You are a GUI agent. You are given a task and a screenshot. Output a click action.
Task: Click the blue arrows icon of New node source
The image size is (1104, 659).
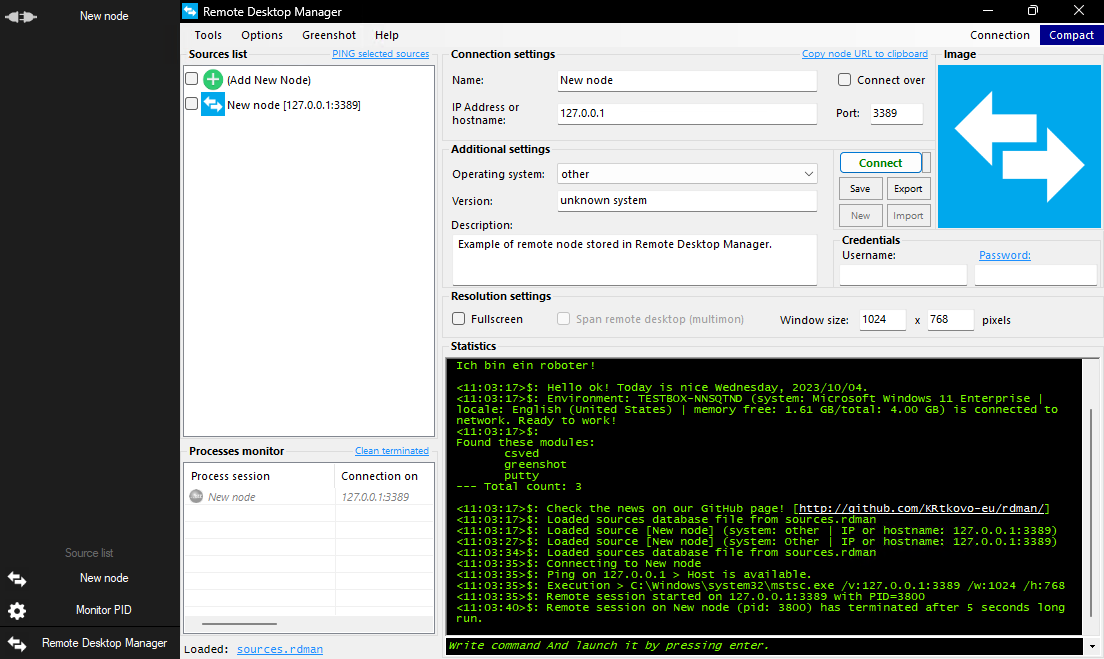(x=213, y=104)
